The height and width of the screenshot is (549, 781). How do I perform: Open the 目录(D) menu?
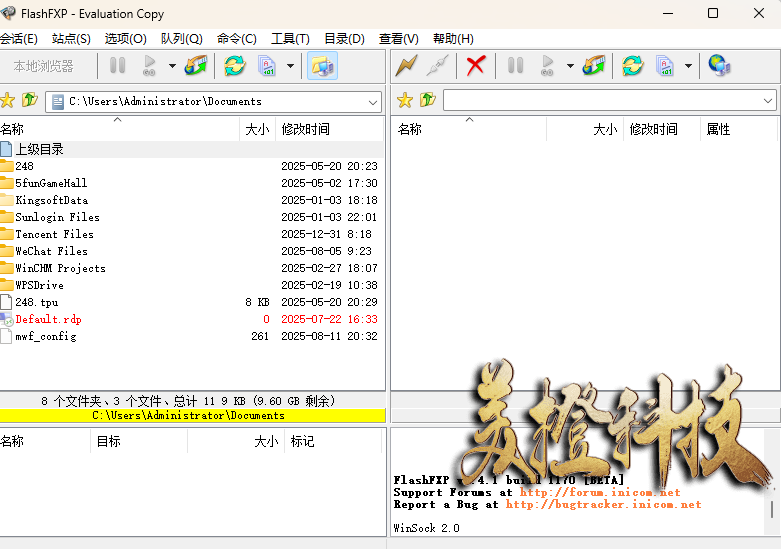click(345, 39)
